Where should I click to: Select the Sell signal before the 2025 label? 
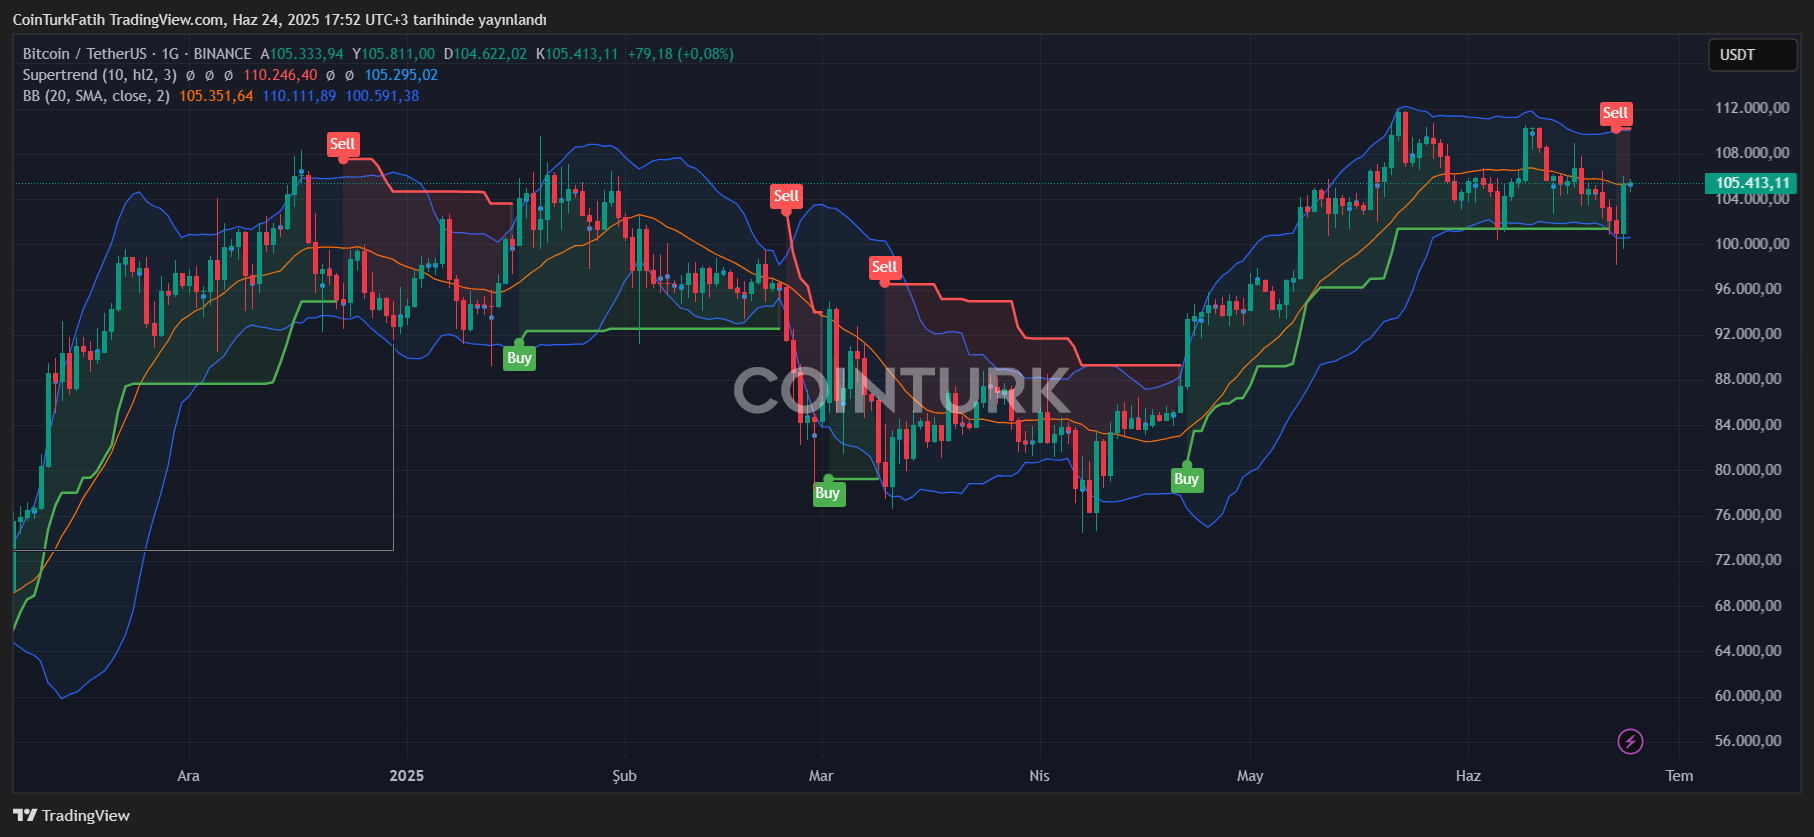(x=343, y=144)
